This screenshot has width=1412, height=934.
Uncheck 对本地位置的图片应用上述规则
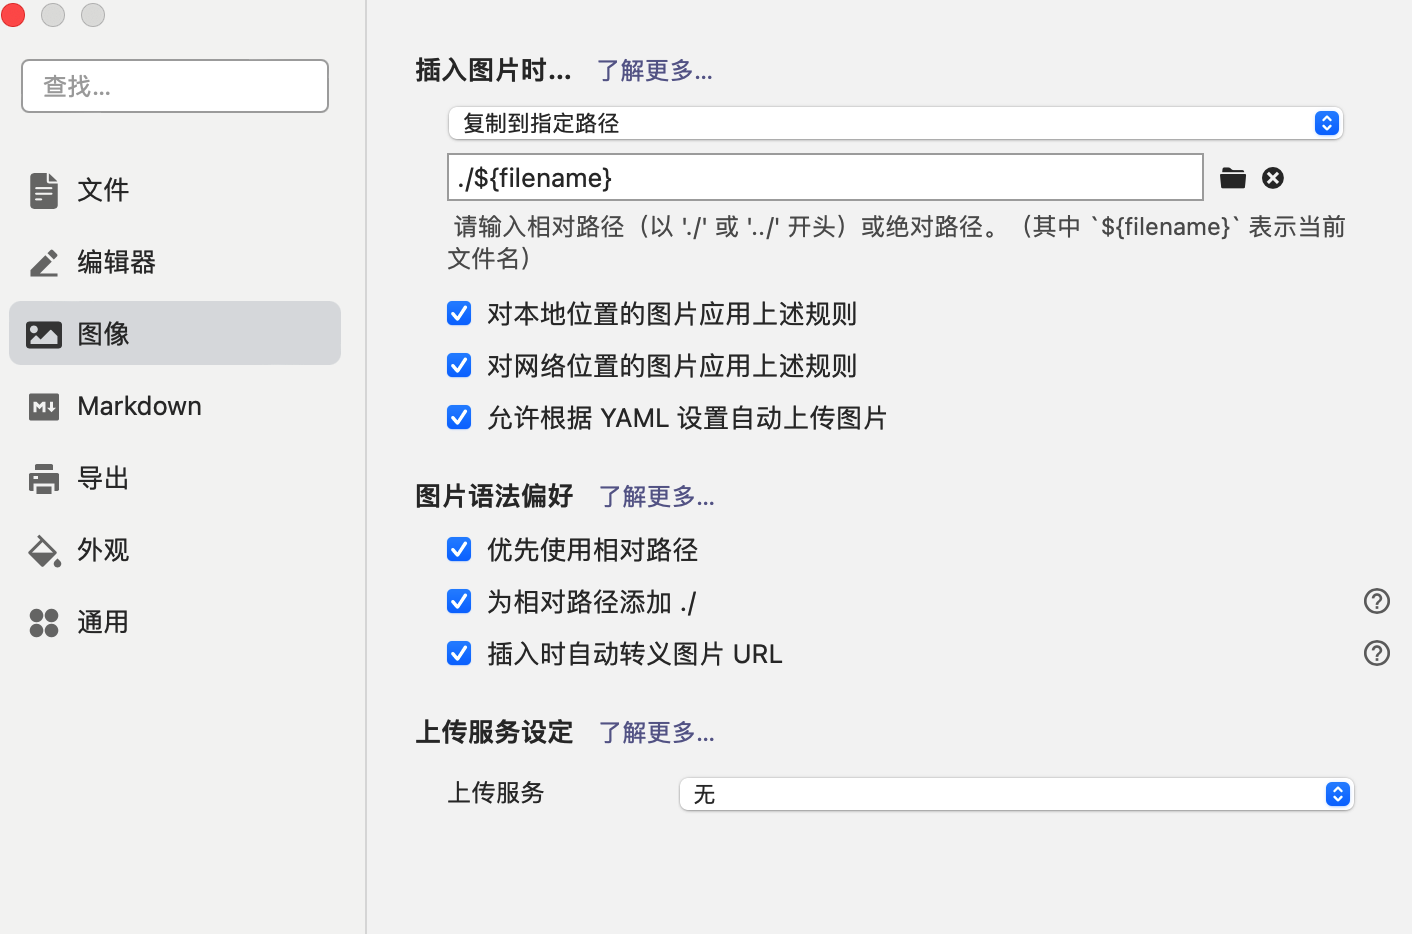pos(459,314)
